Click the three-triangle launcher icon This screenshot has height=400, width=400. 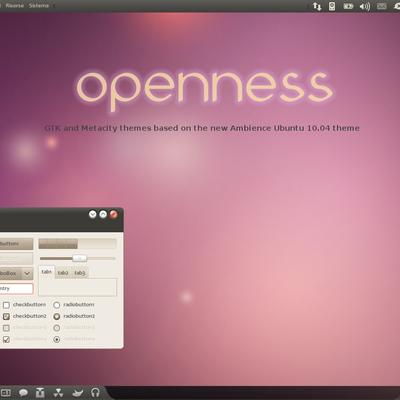58,393
